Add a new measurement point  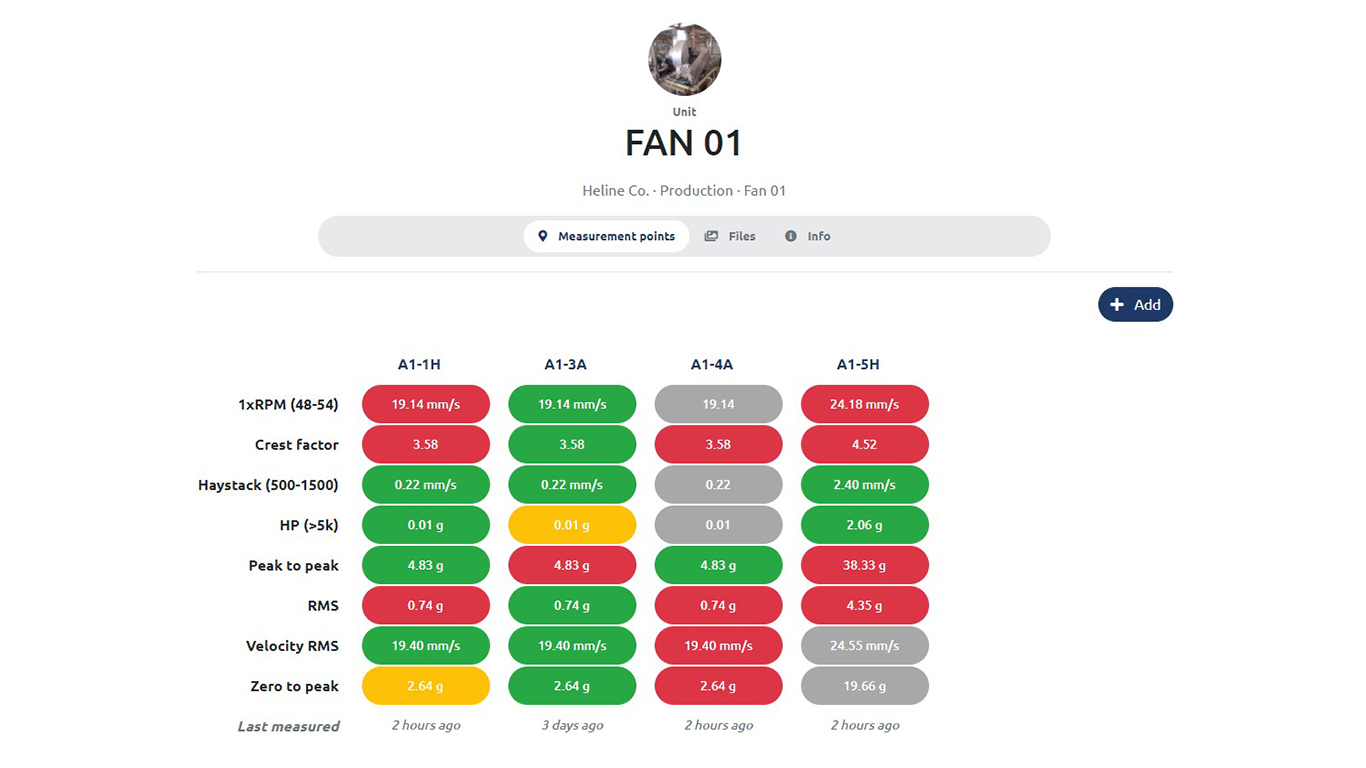click(x=1135, y=305)
